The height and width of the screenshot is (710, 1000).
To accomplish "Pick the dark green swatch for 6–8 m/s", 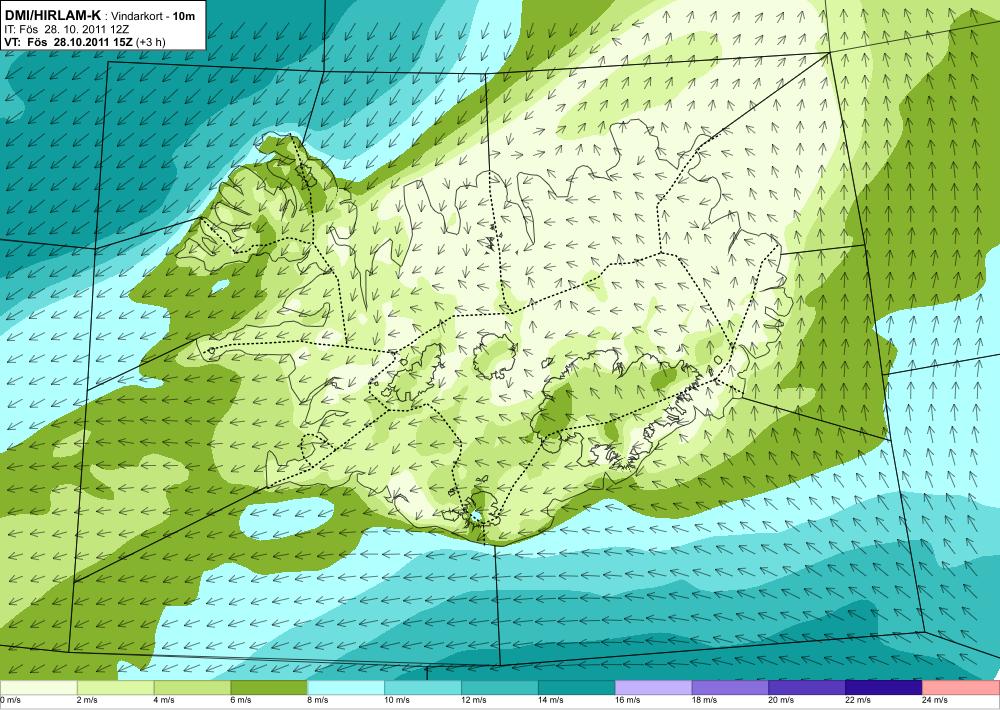I will pos(269,688).
